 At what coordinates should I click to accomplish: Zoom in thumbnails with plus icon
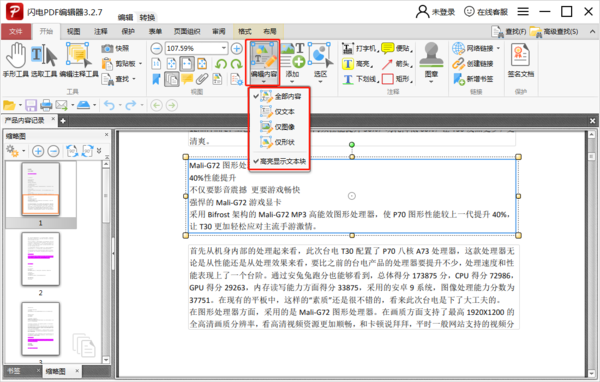[38, 151]
